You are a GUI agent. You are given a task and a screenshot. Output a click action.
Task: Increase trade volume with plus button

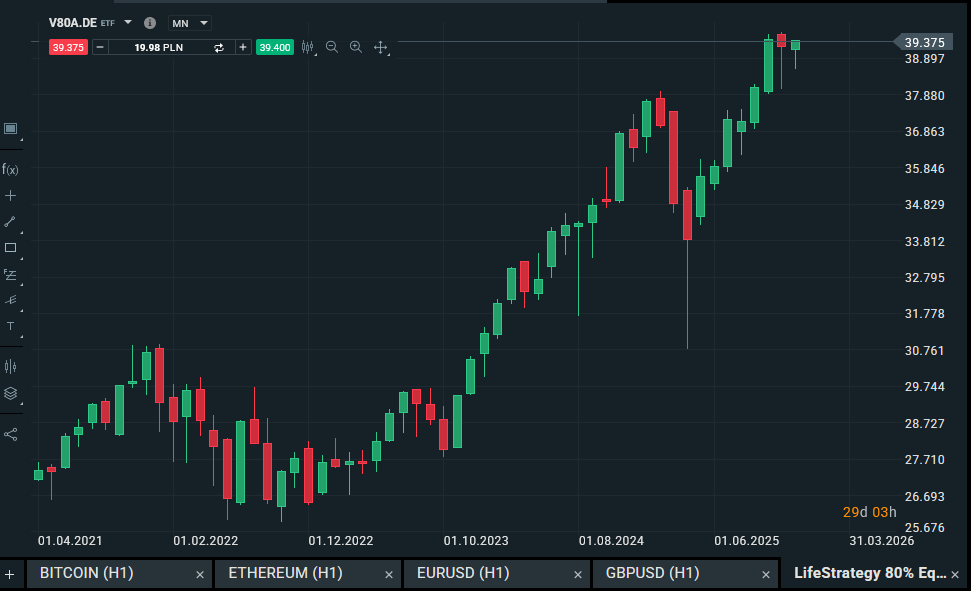(243, 47)
